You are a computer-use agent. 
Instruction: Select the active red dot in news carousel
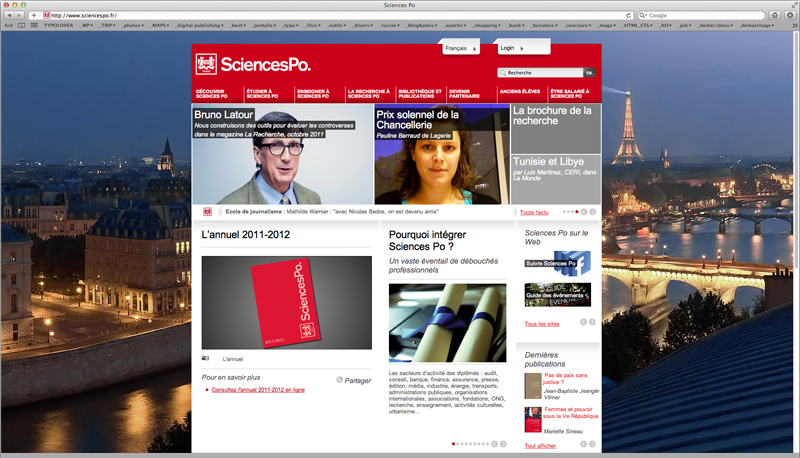tap(577, 212)
